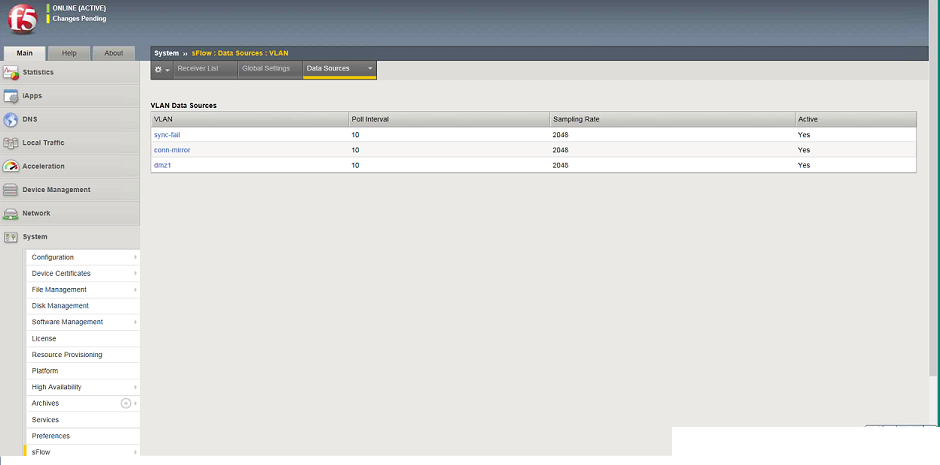Select the Device Management icon
Screen dimensions: 940x465
(x=11, y=190)
